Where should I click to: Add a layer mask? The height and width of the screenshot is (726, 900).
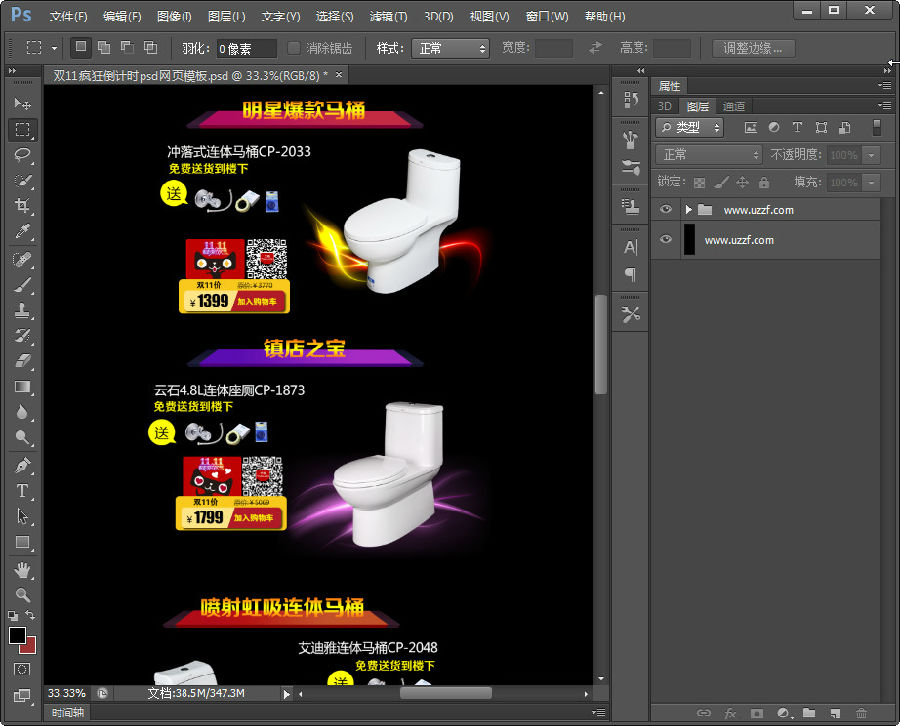tap(757, 713)
